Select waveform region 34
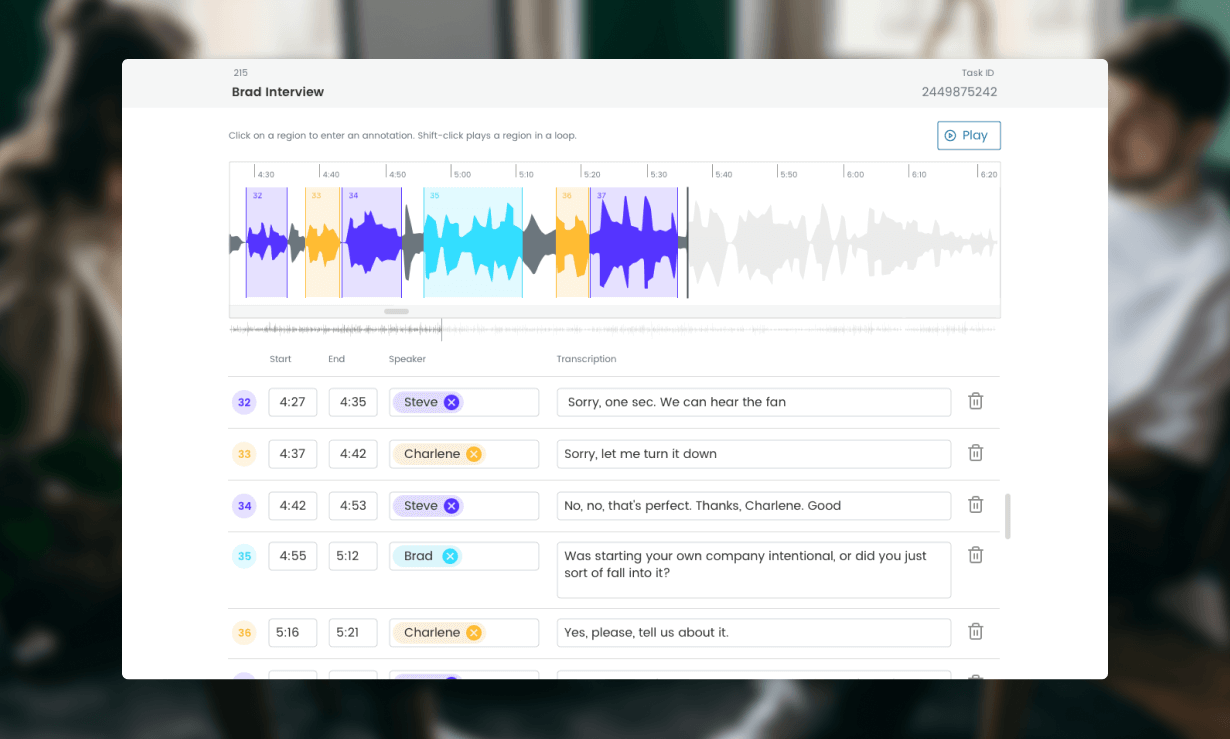This screenshot has height=739, width=1230. click(x=372, y=242)
